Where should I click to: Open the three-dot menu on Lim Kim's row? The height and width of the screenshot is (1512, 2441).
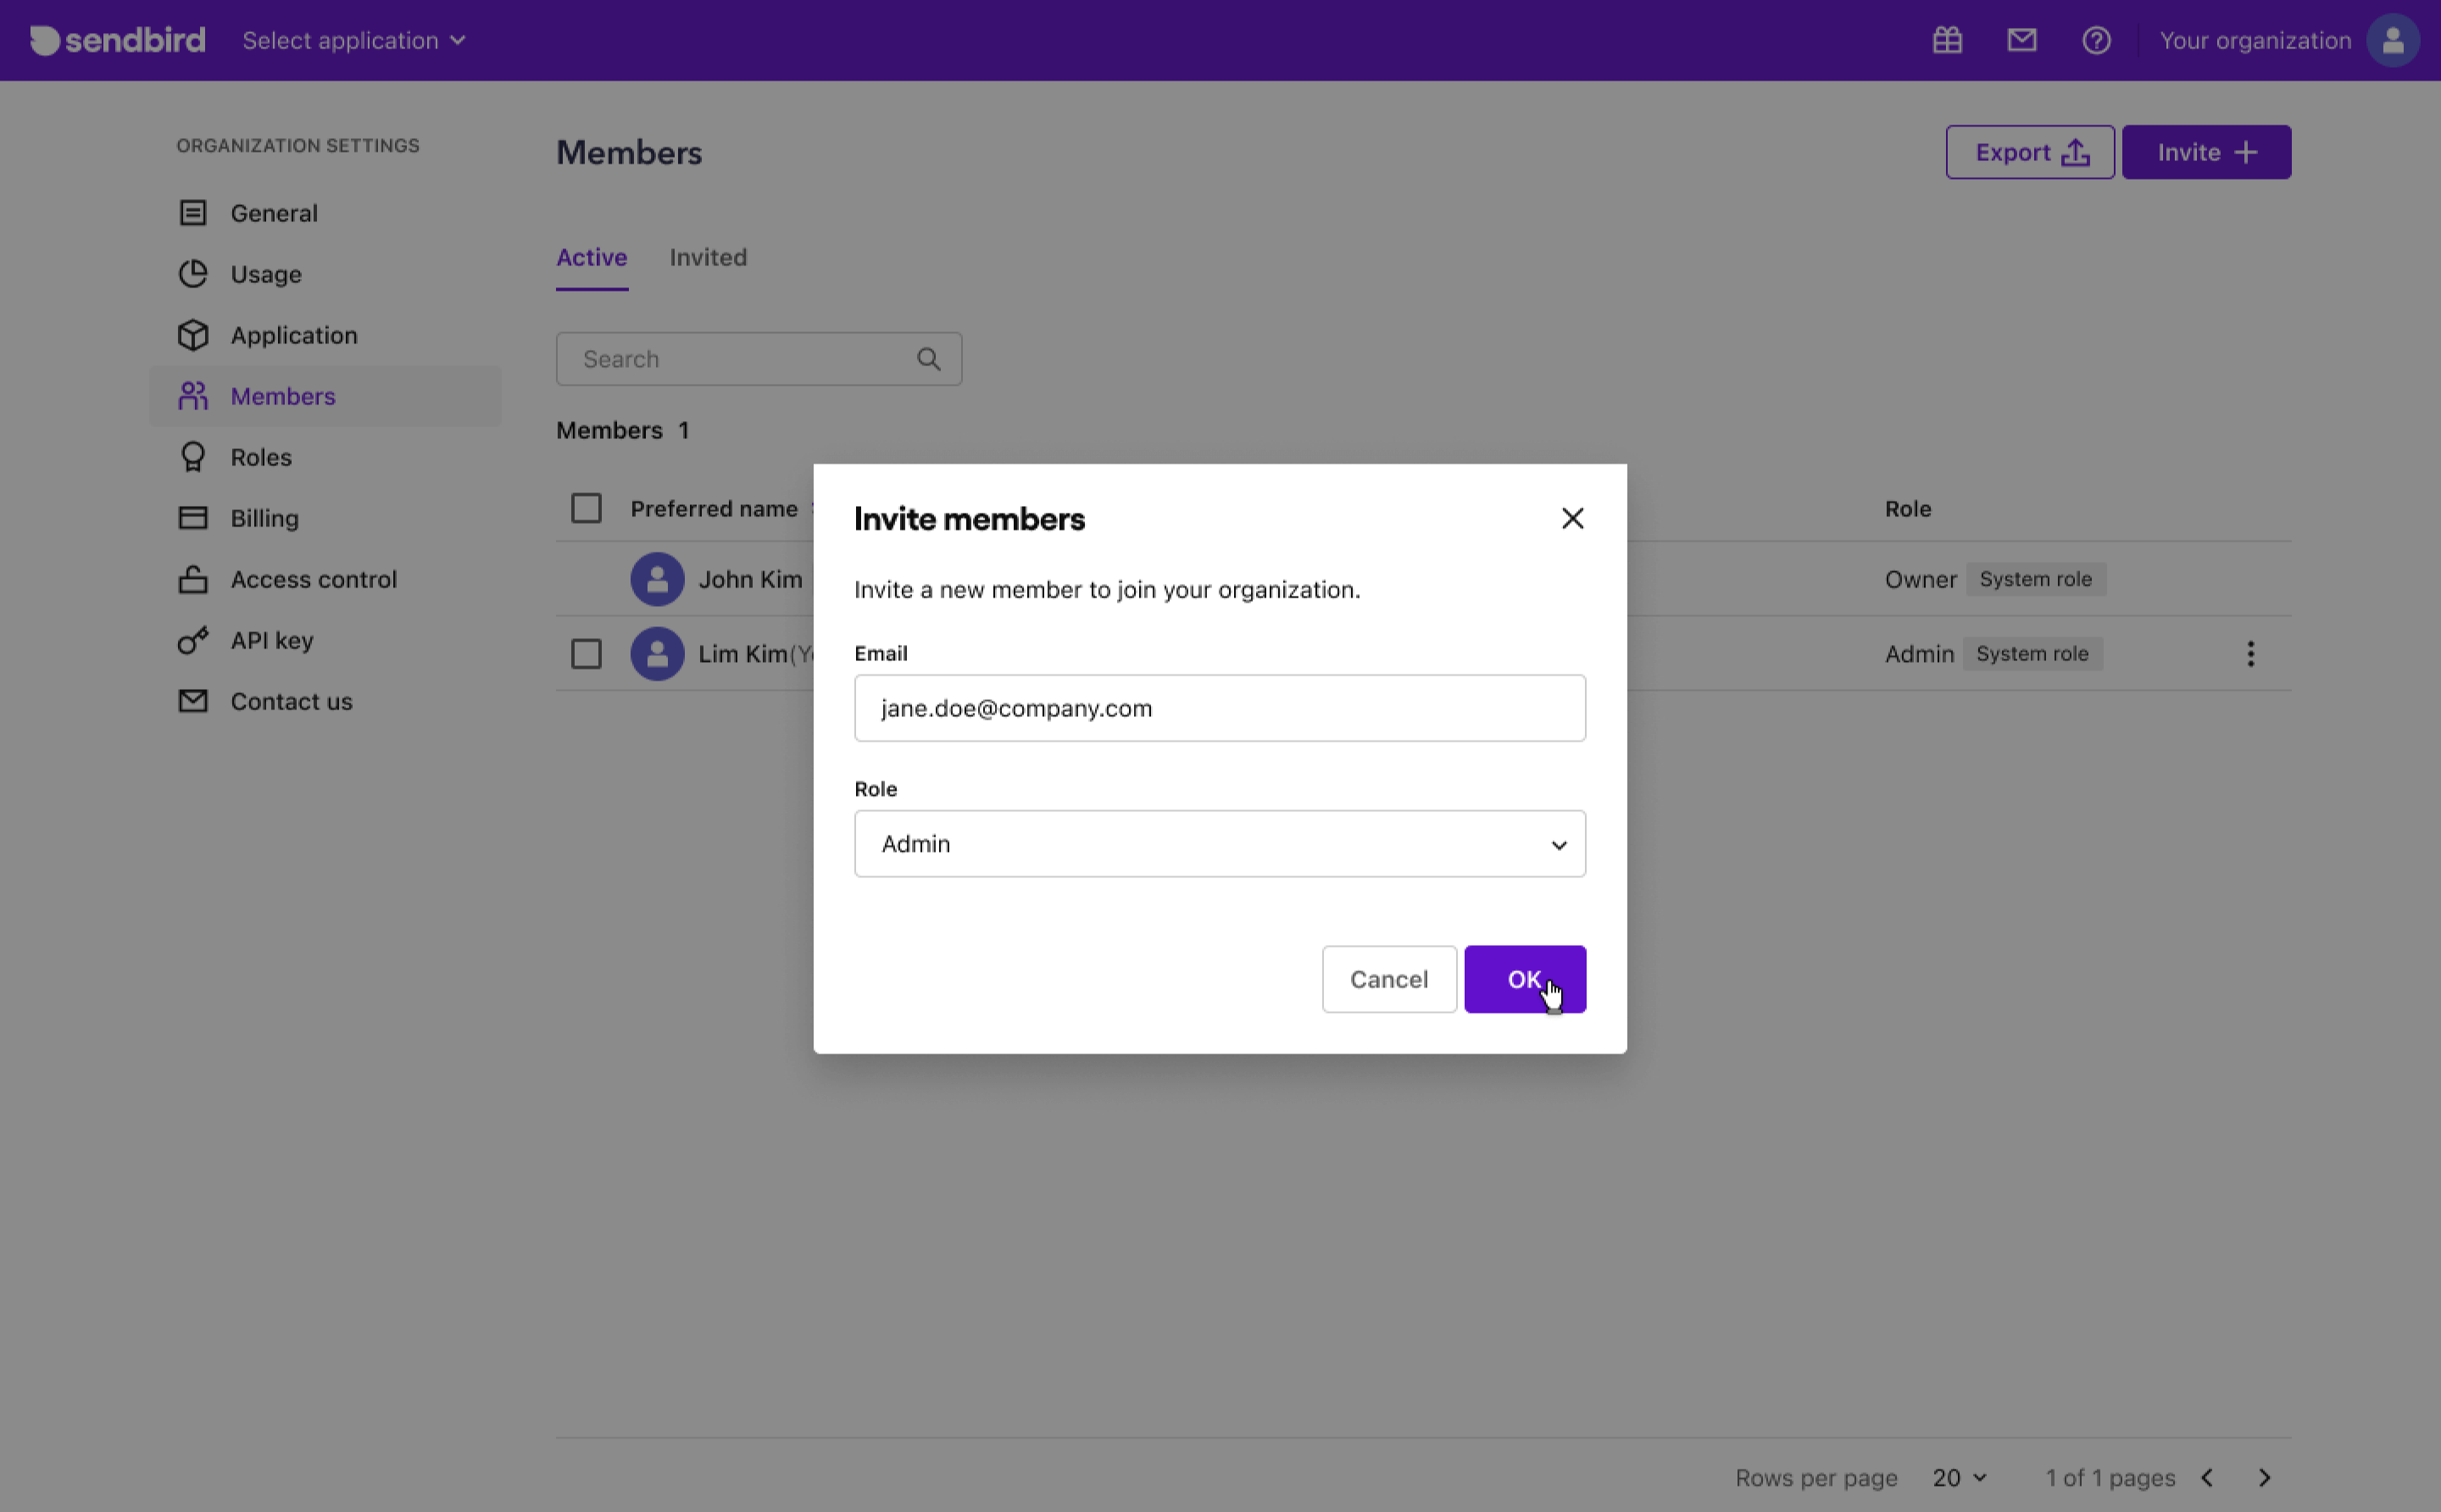click(2251, 653)
